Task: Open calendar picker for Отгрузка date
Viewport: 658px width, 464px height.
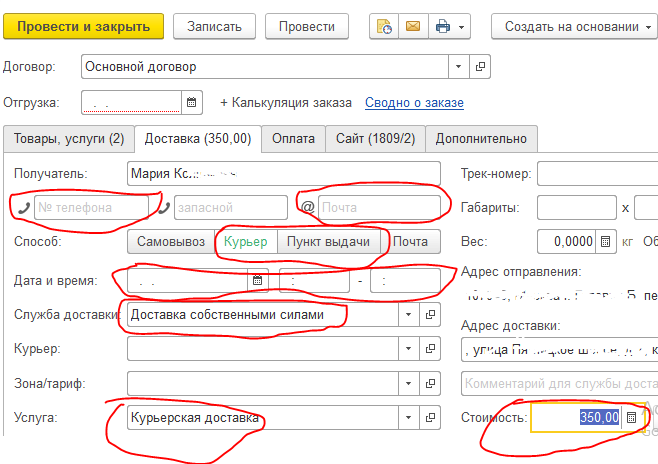Action: click(x=191, y=103)
